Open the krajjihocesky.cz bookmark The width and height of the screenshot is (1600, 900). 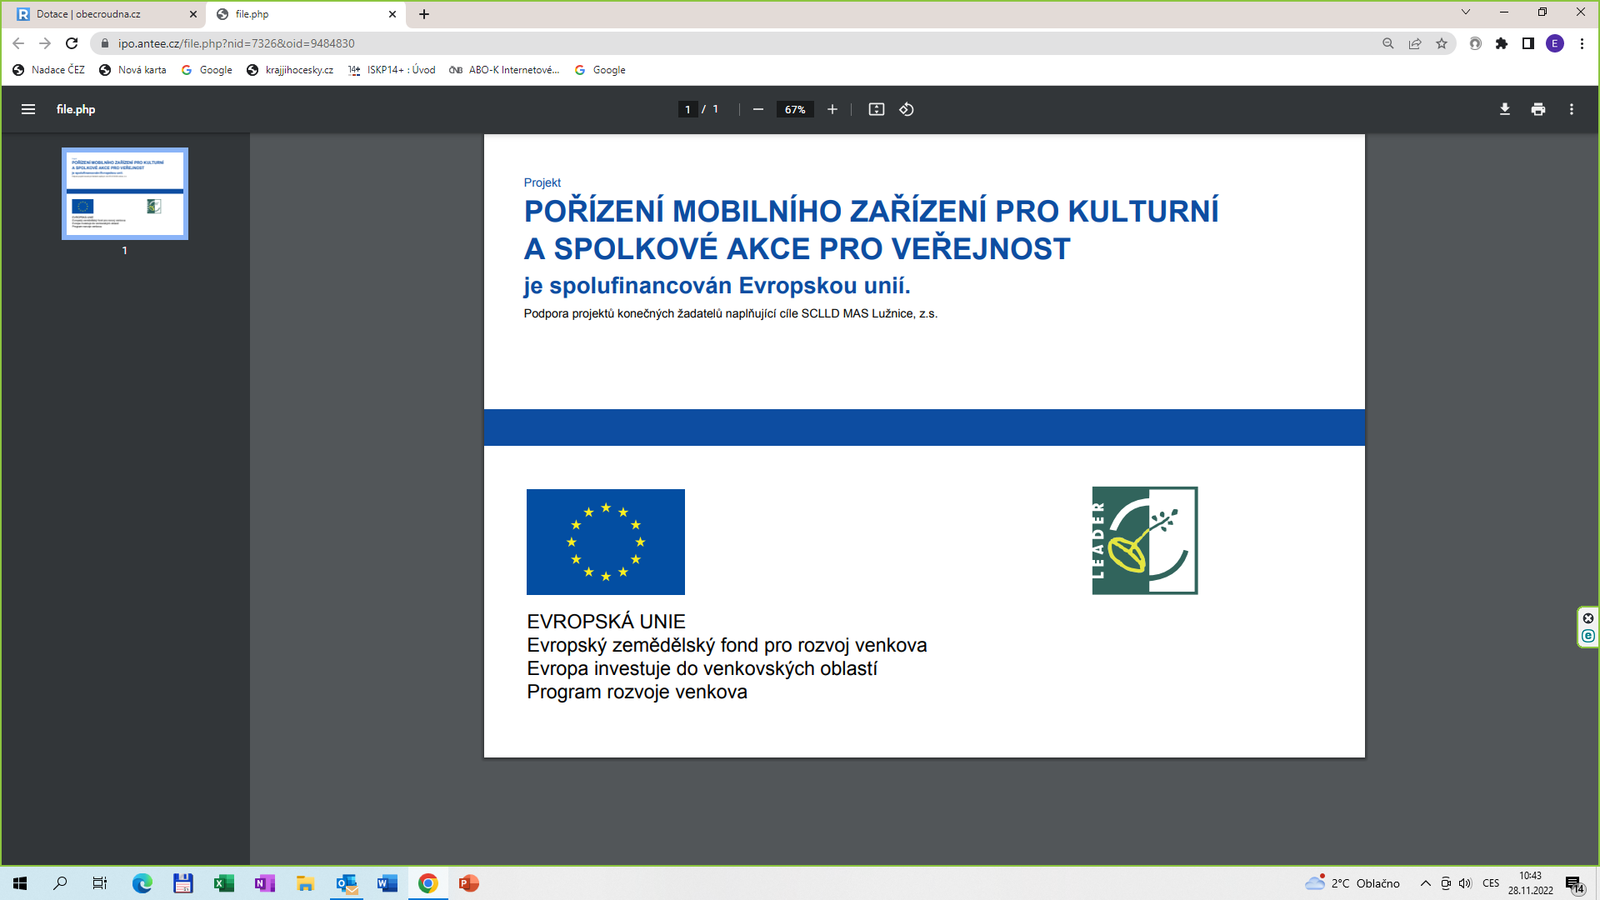[x=290, y=70]
